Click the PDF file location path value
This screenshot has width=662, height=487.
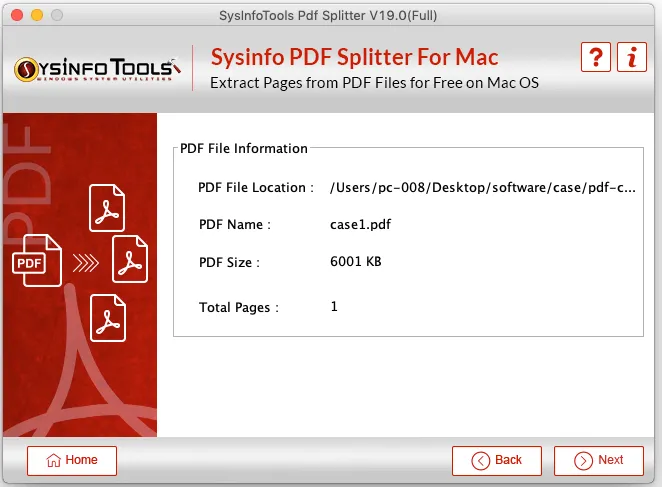(x=483, y=188)
